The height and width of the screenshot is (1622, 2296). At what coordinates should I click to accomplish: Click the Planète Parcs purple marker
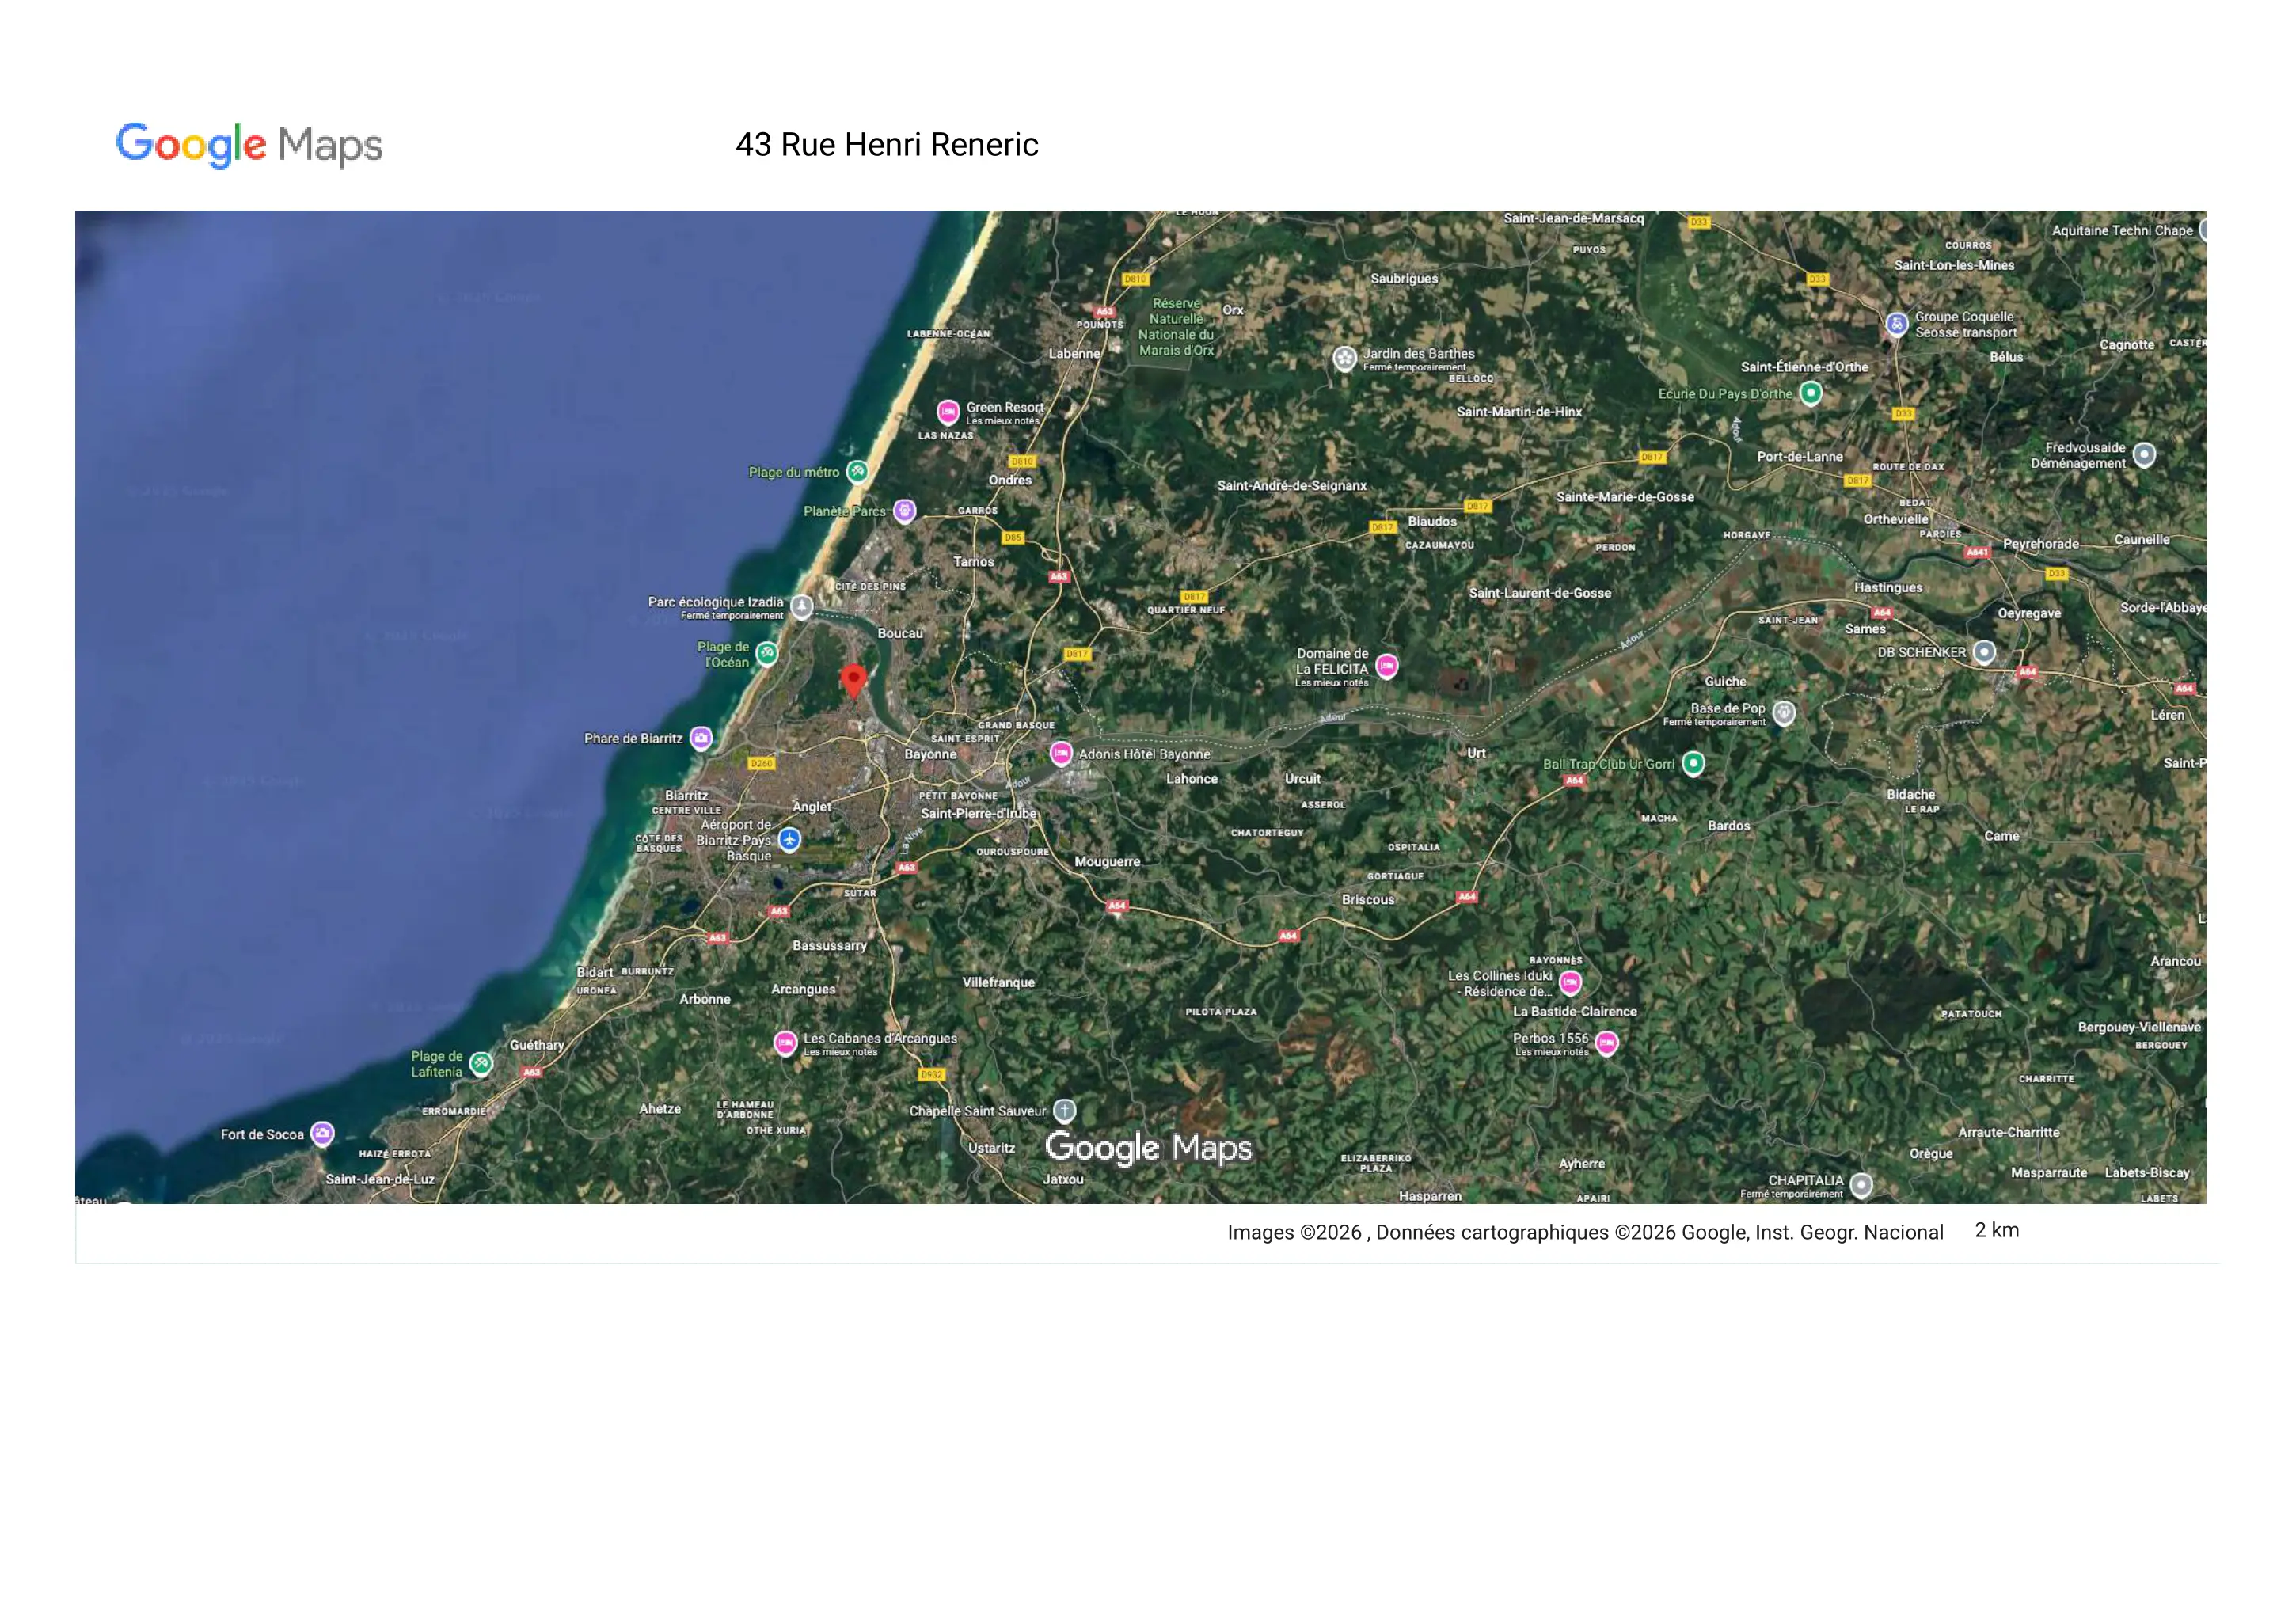click(x=904, y=511)
